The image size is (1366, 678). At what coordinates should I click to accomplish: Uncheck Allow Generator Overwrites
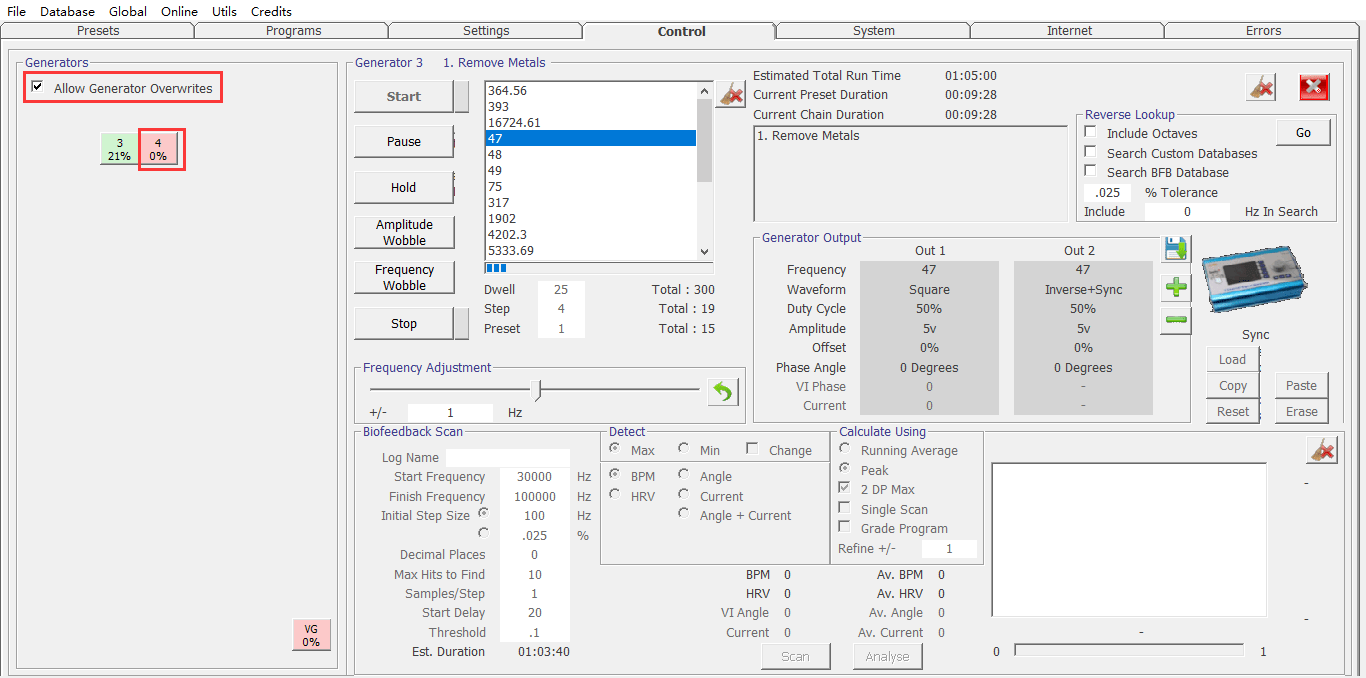(x=37, y=88)
